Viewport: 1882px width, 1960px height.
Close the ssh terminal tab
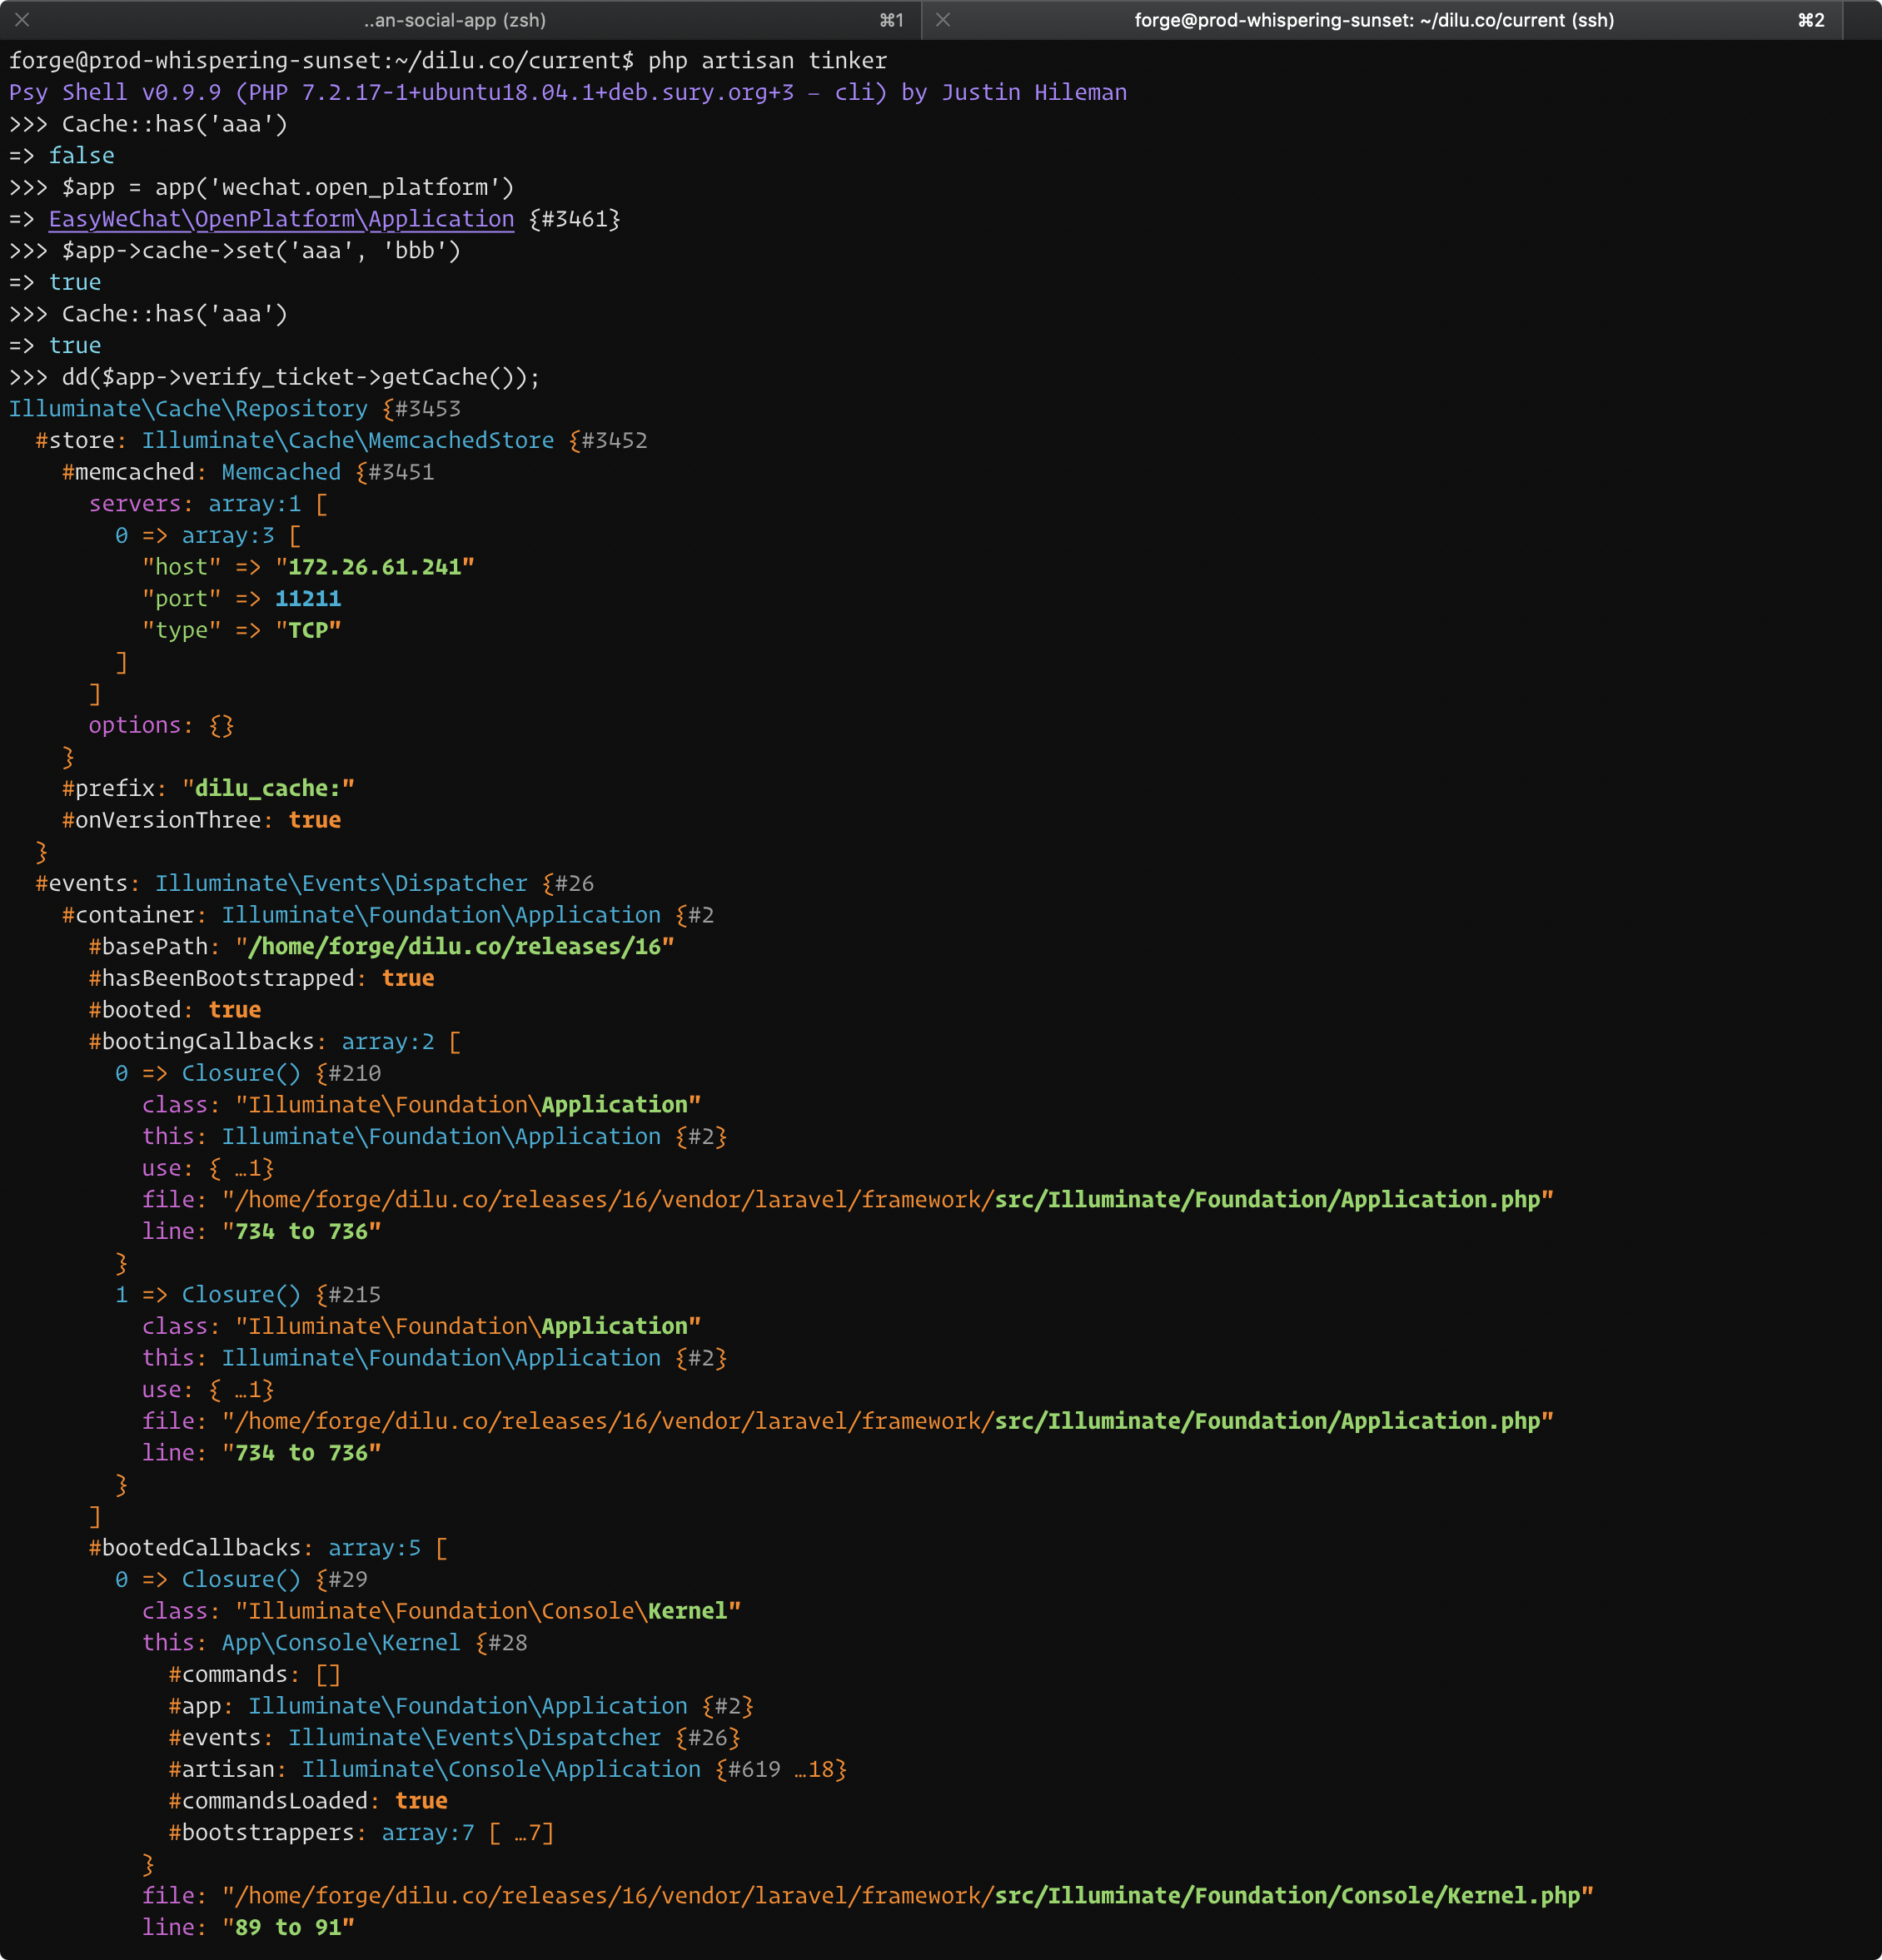(941, 20)
